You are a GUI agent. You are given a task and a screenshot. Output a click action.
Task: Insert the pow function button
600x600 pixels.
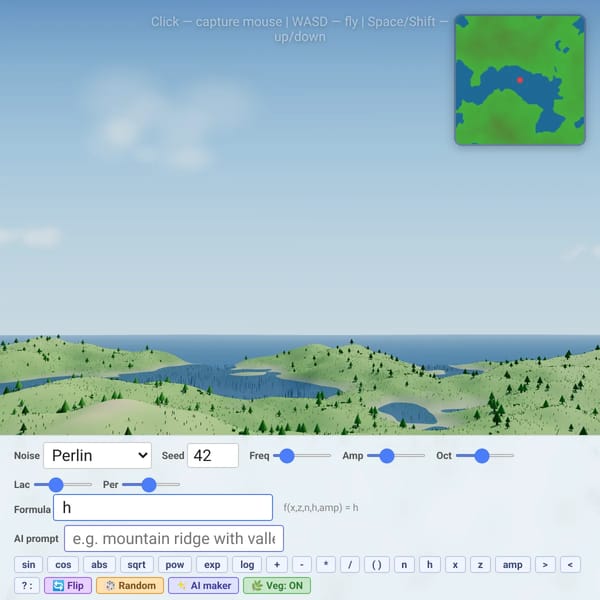(174, 564)
